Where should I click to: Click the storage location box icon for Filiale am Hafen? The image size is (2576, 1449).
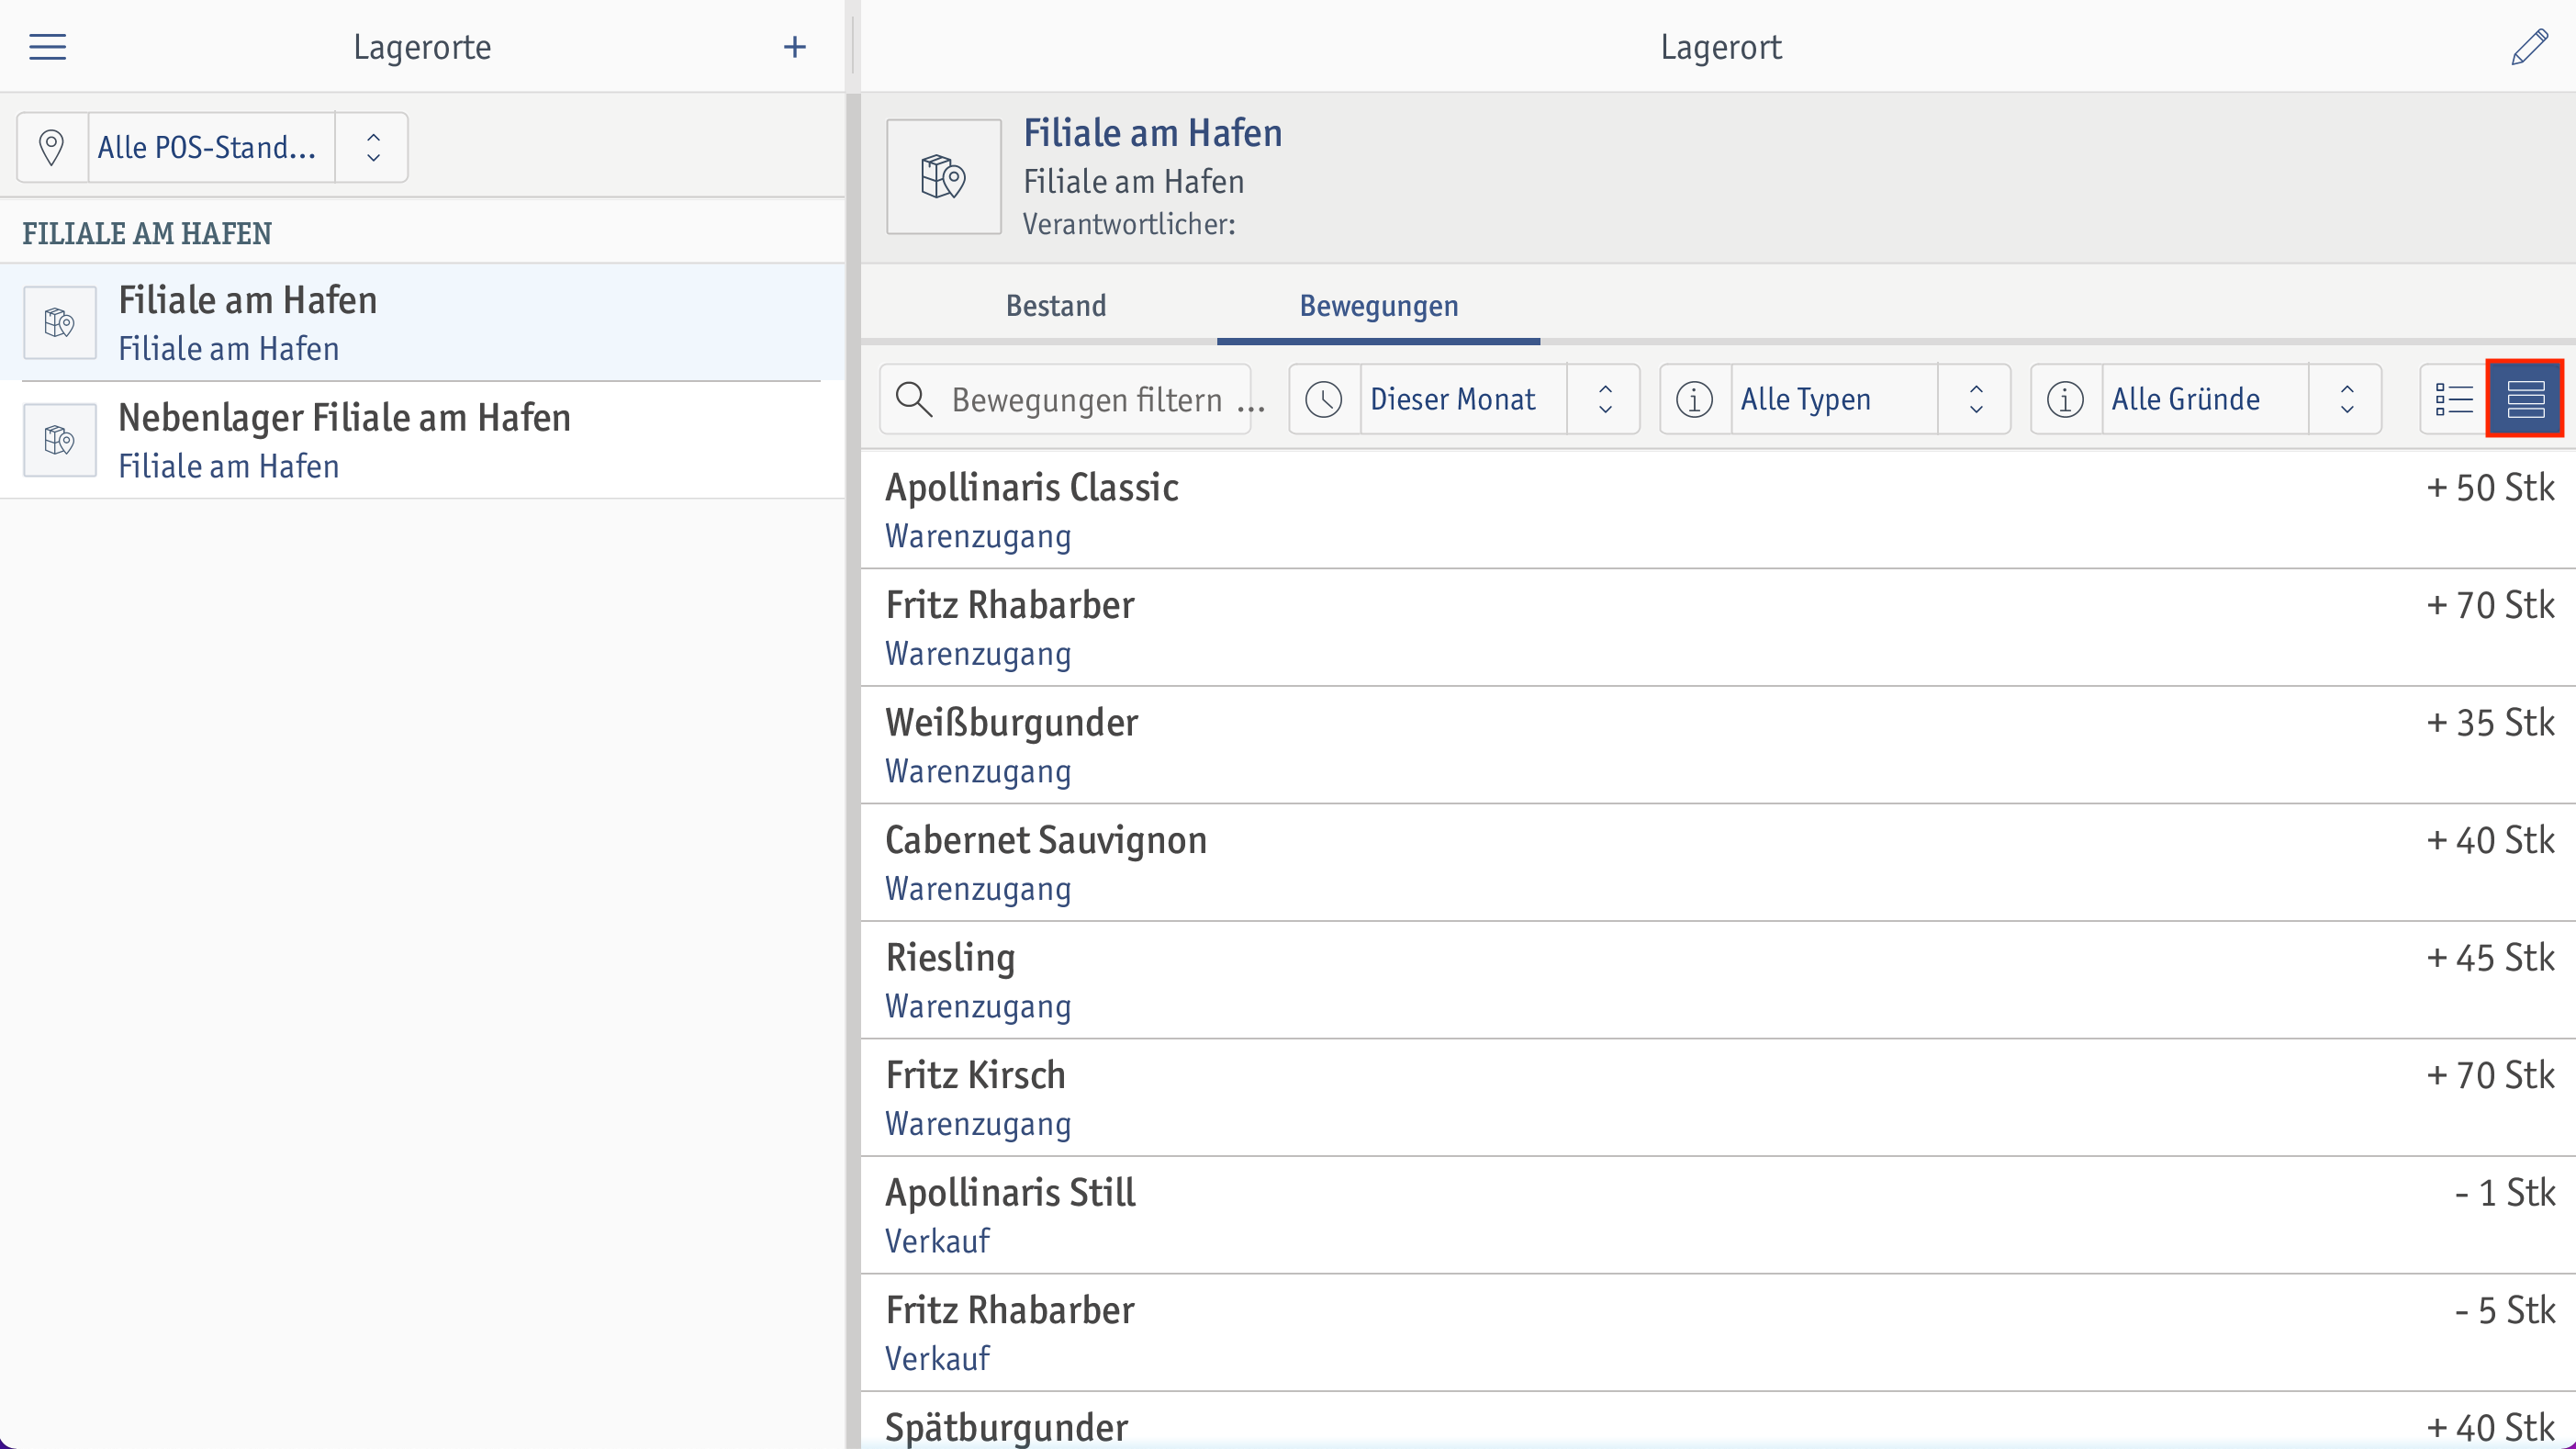pos(61,322)
